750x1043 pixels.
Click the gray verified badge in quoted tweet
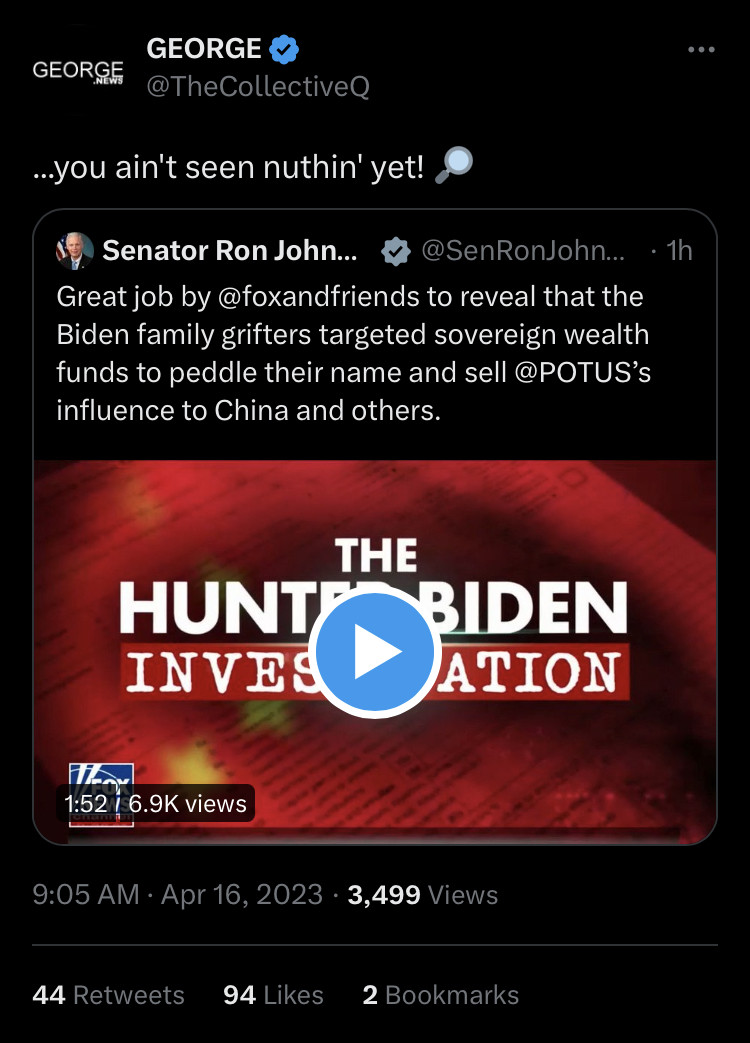point(396,252)
